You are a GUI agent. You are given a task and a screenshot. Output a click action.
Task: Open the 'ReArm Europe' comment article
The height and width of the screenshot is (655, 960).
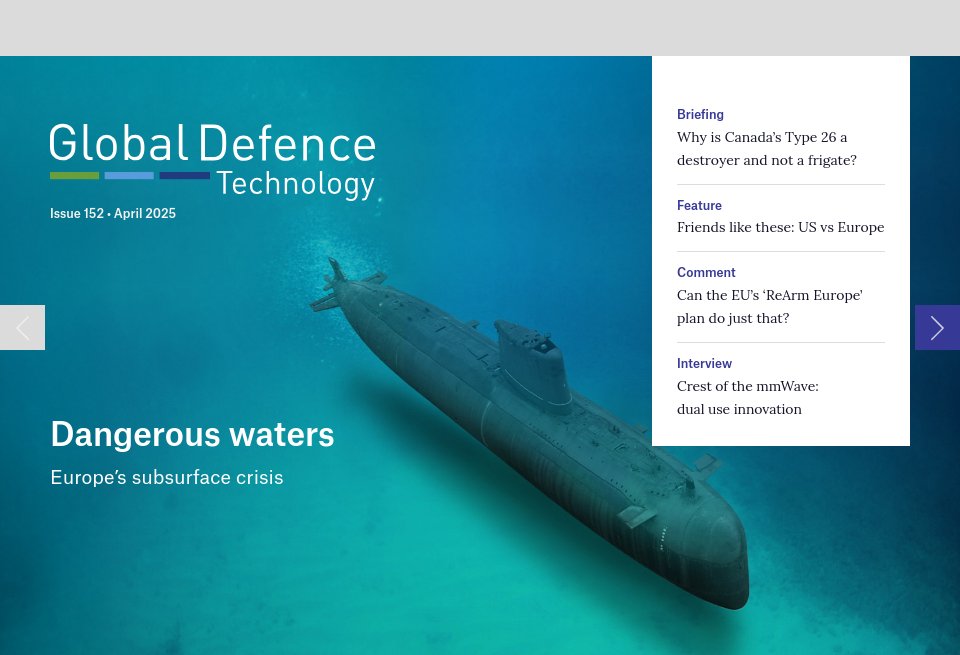pyautogui.click(x=769, y=306)
